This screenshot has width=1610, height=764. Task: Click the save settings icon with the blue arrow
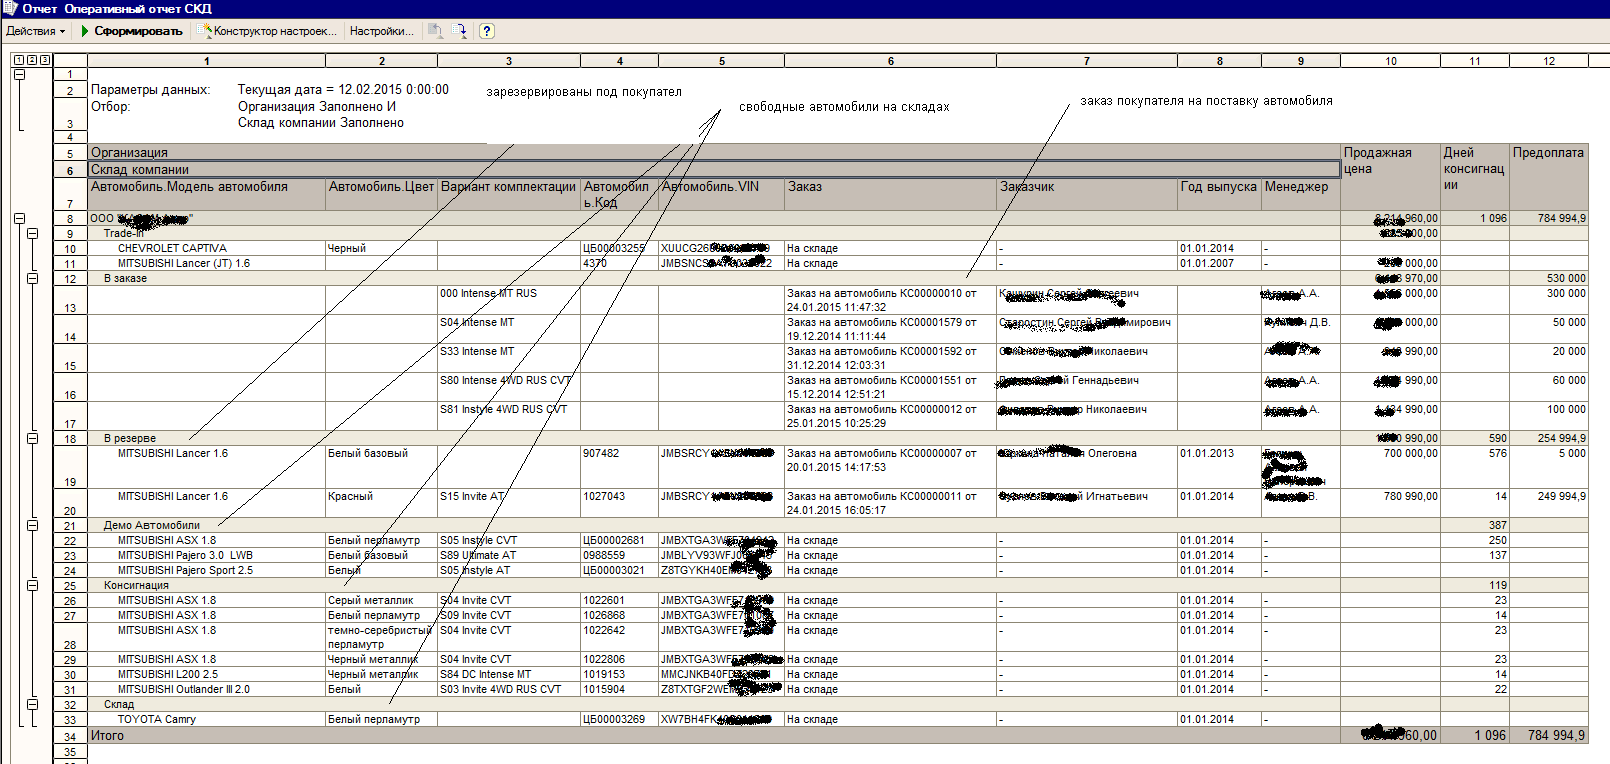[459, 31]
